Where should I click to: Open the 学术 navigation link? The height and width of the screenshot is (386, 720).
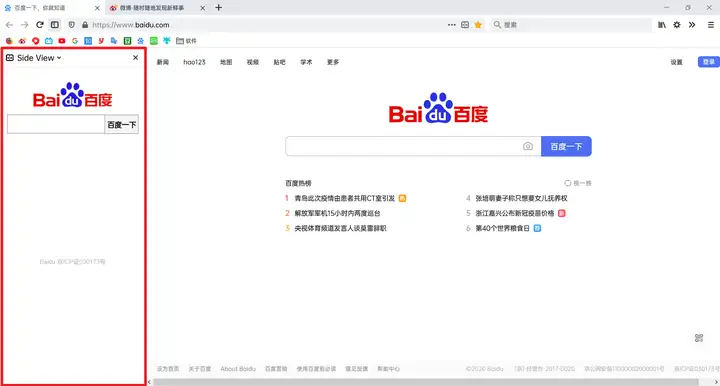[x=306, y=62]
